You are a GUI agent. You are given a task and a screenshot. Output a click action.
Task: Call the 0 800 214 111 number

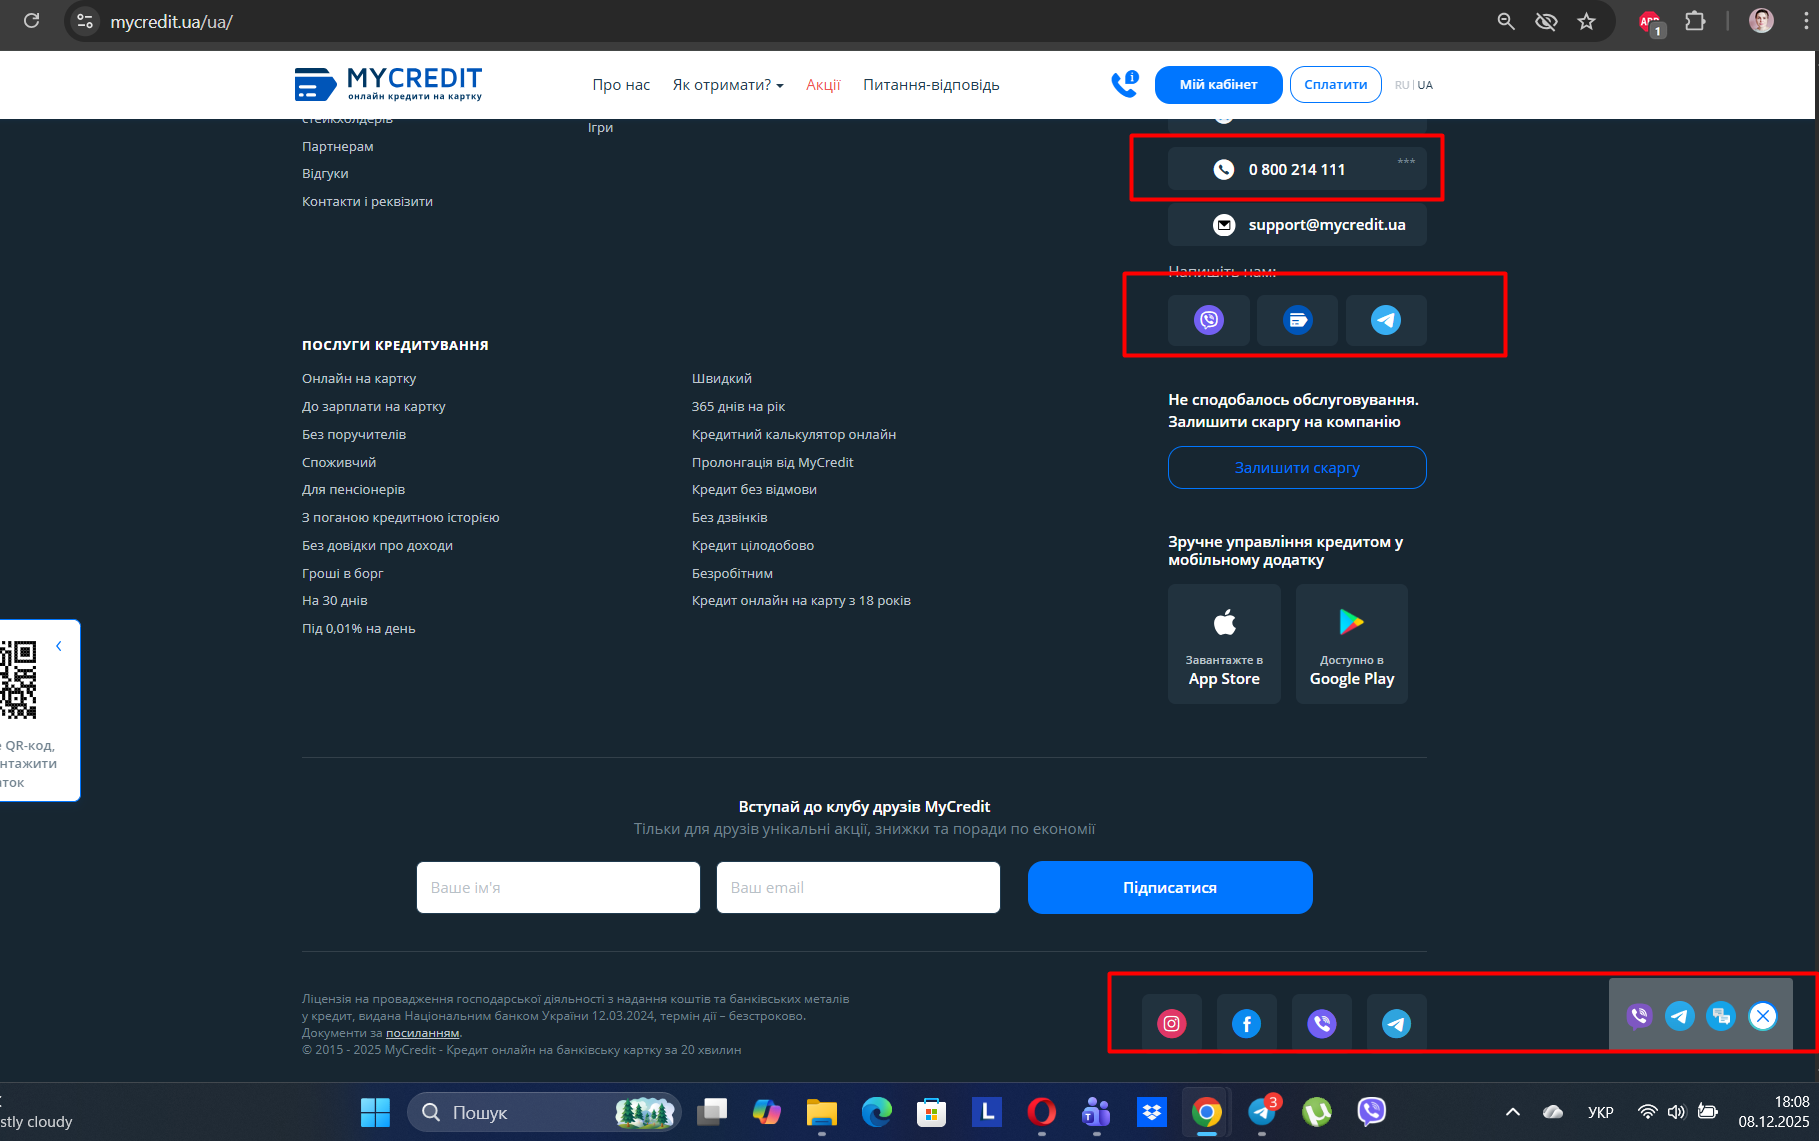1297,169
